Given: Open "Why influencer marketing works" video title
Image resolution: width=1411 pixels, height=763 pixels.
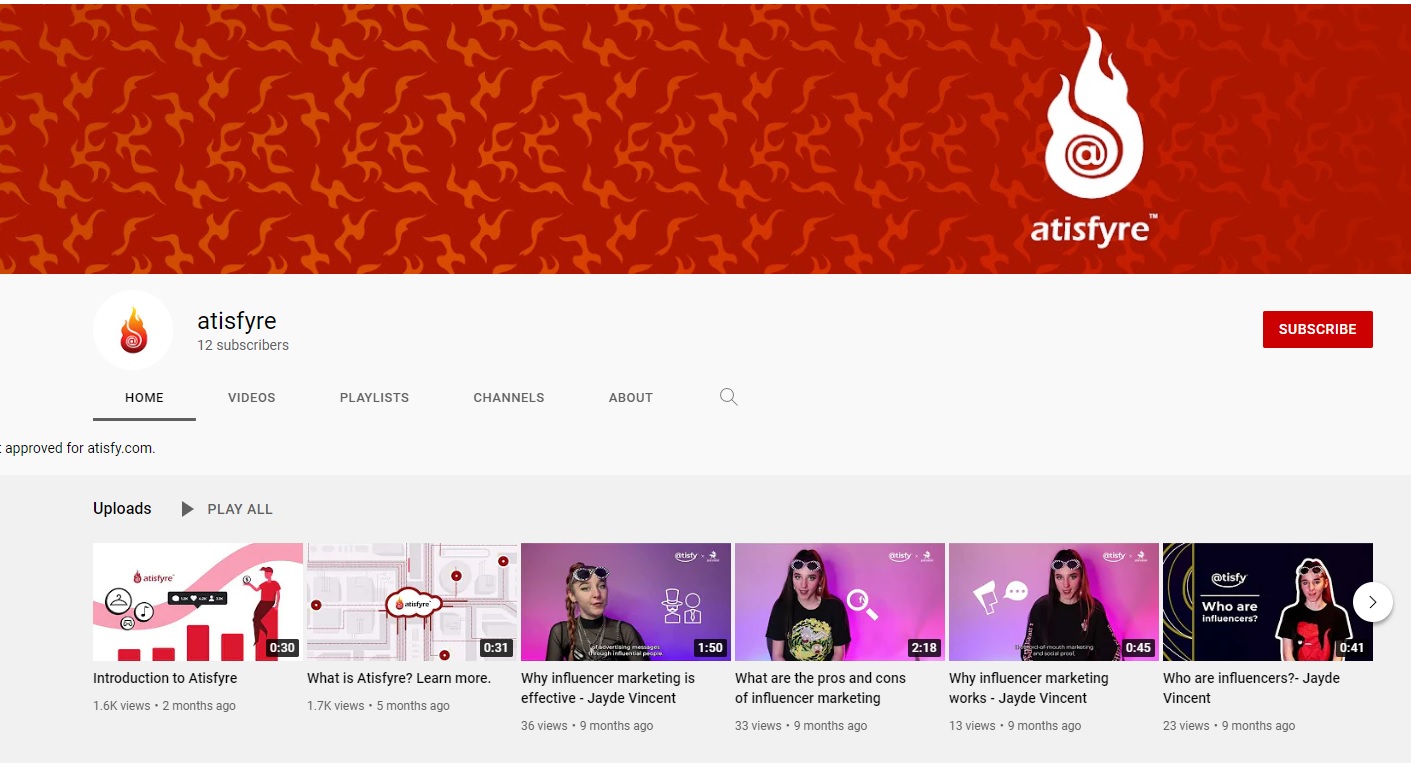Looking at the screenshot, I should pos(1029,688).
